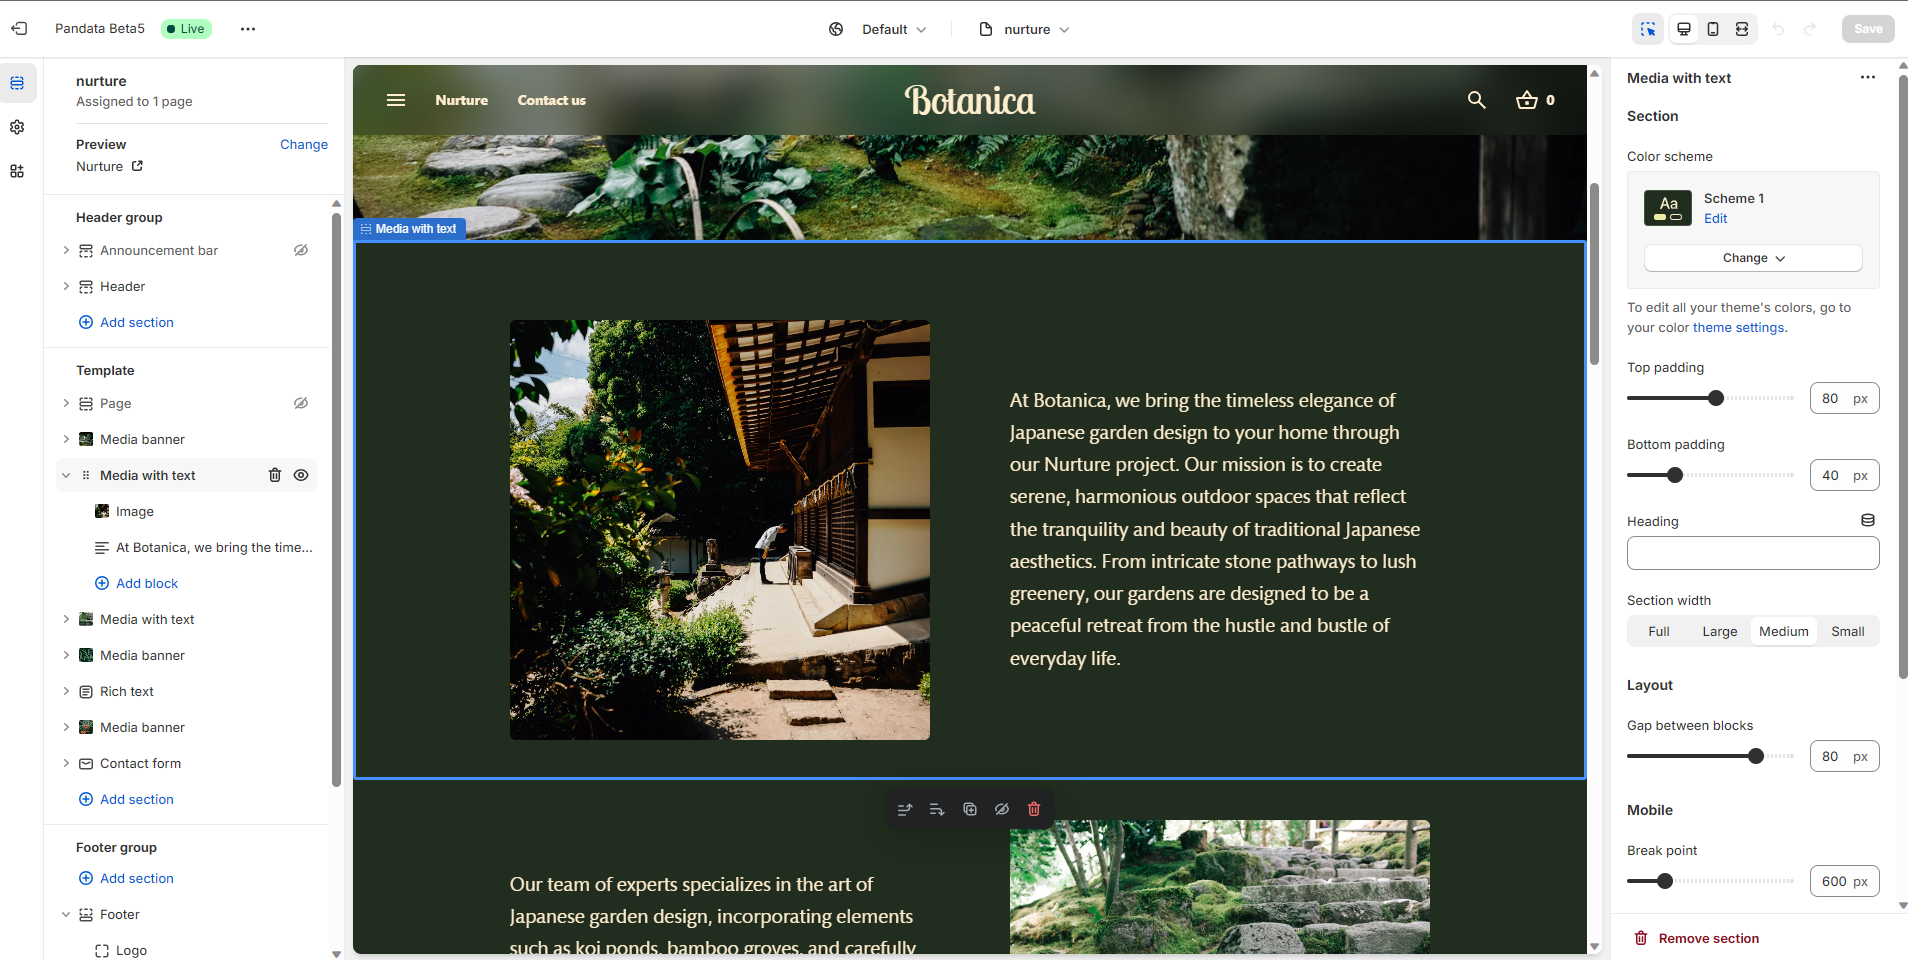Expand the Rich text section
Screen dimensions: 1908x960
(x=66, y=691)
